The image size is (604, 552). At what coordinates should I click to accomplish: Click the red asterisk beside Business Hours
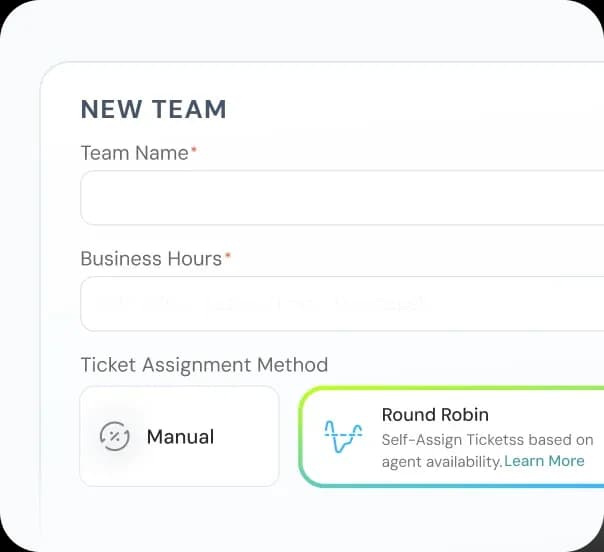pyautogui.click(x=228, y=256)
